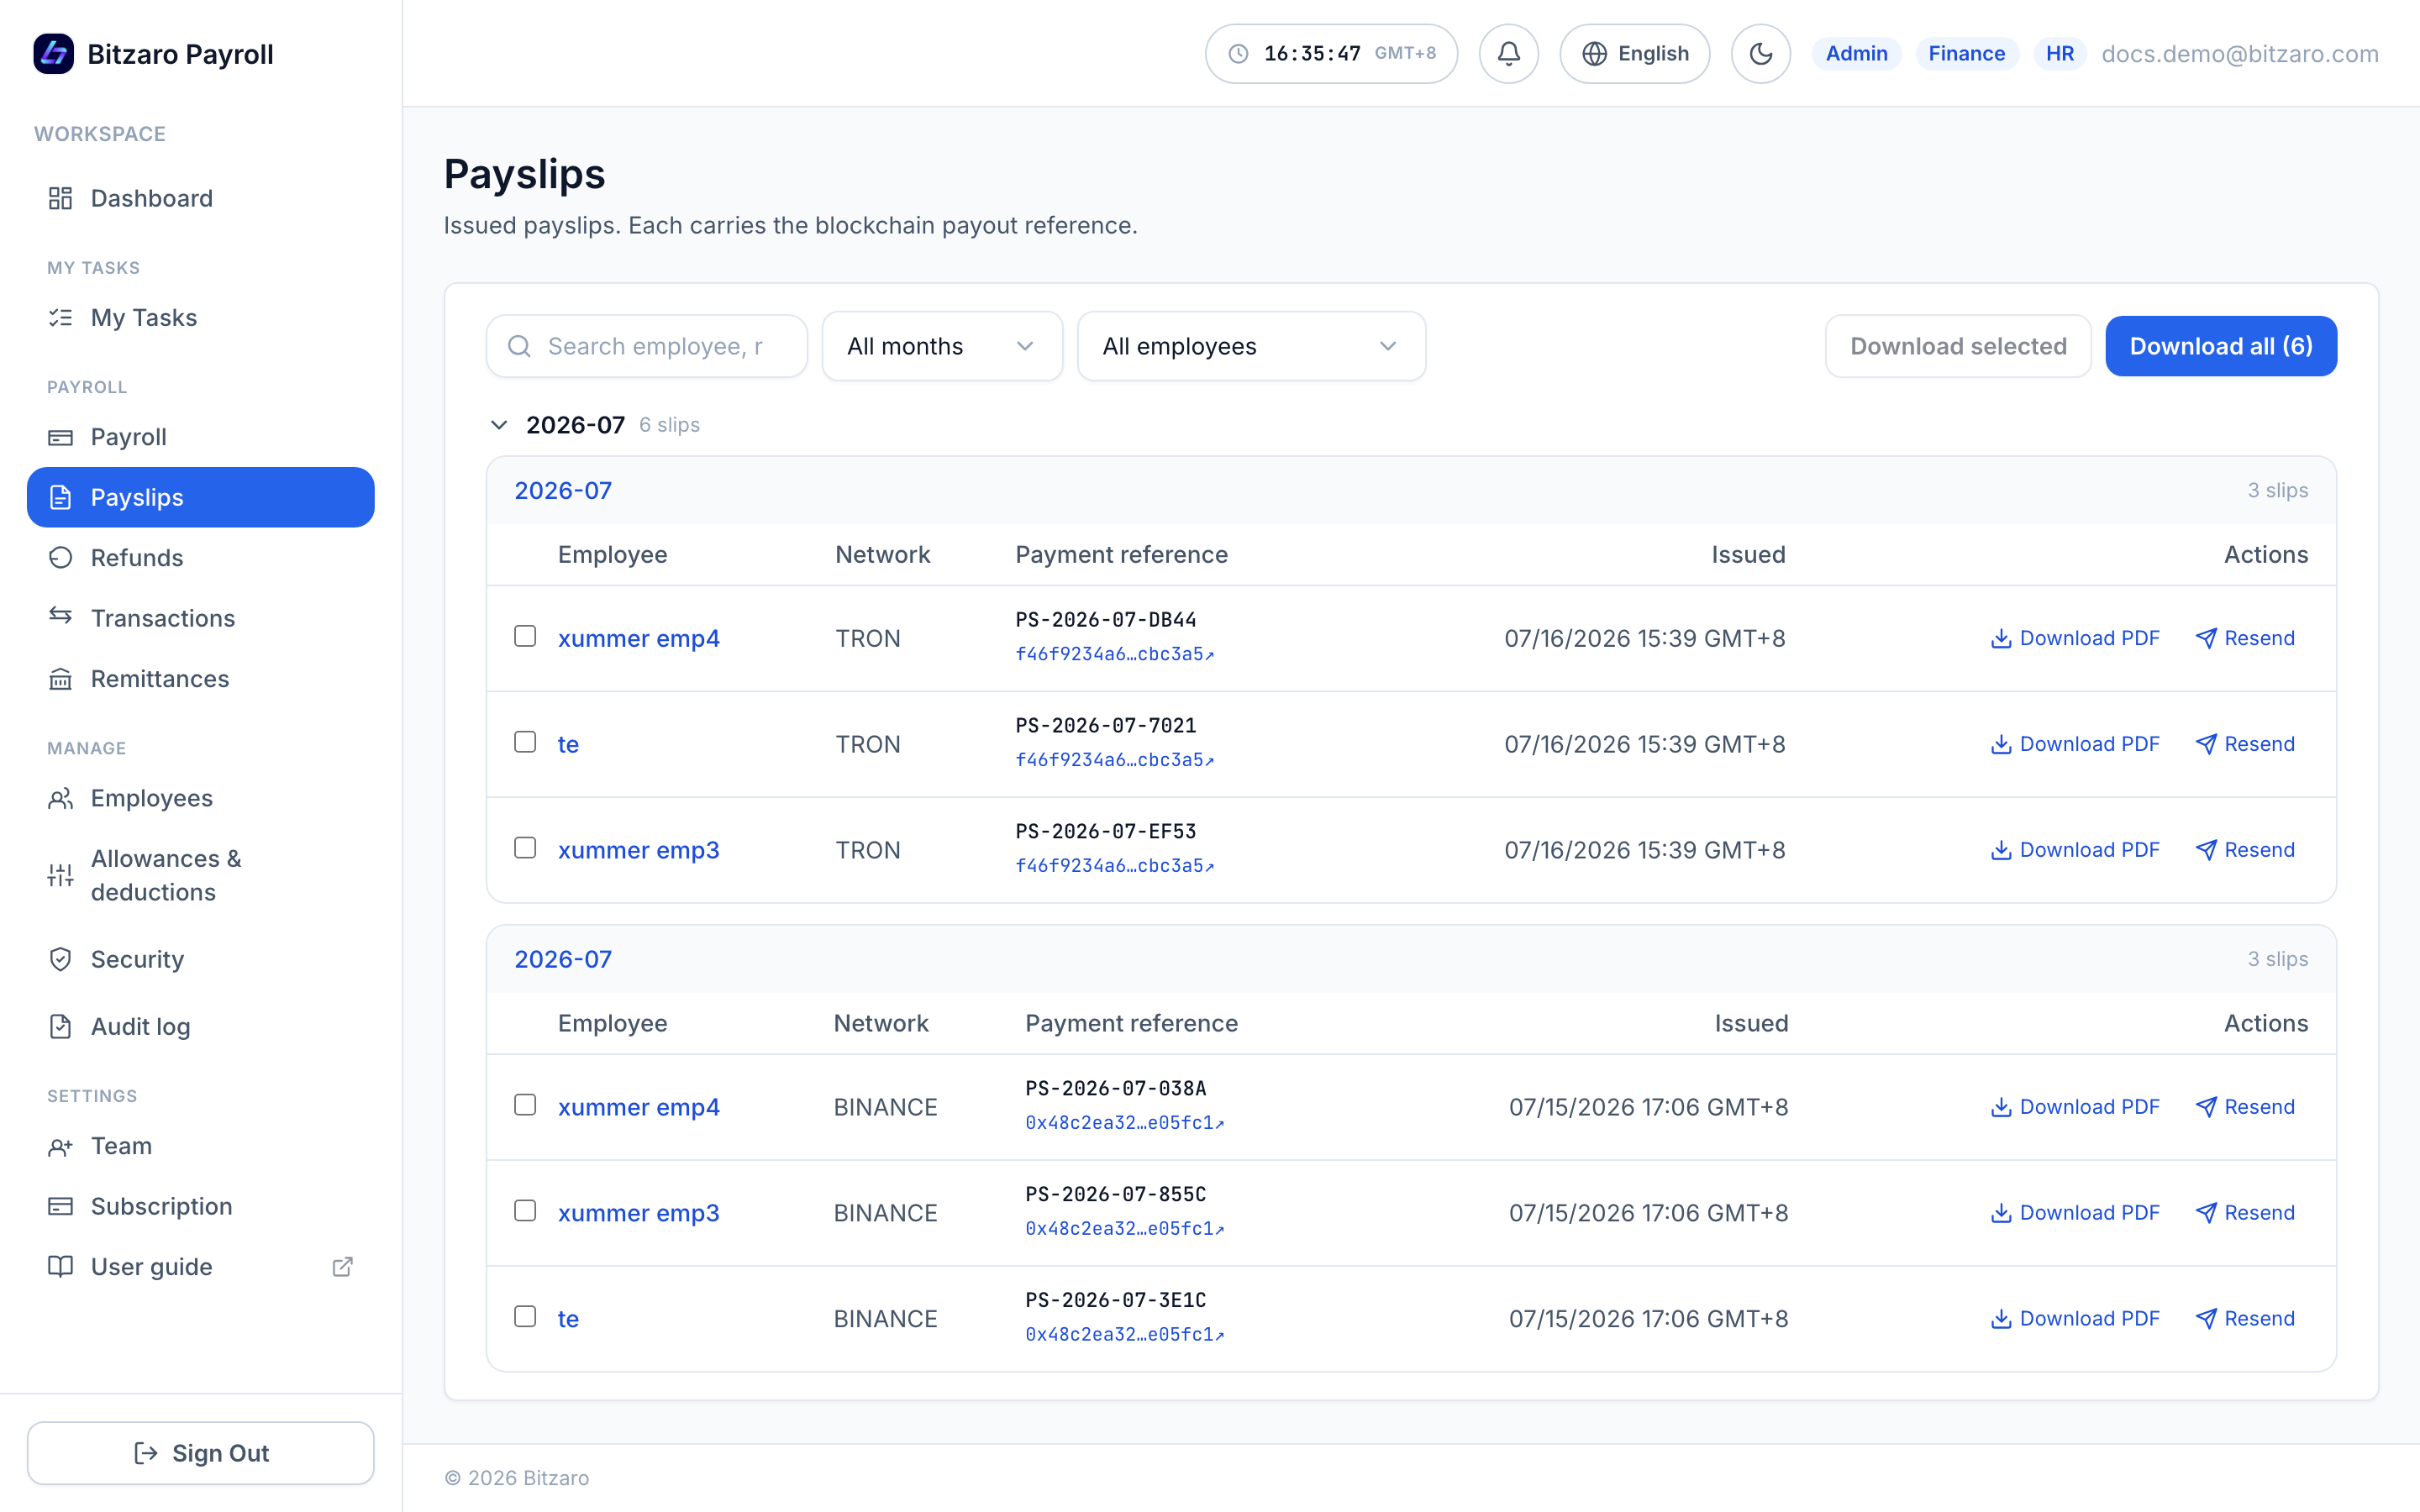Select checkbox for te TRON slip
The width and height of the screenshot is (2420, 1512).
click(525, 742)
